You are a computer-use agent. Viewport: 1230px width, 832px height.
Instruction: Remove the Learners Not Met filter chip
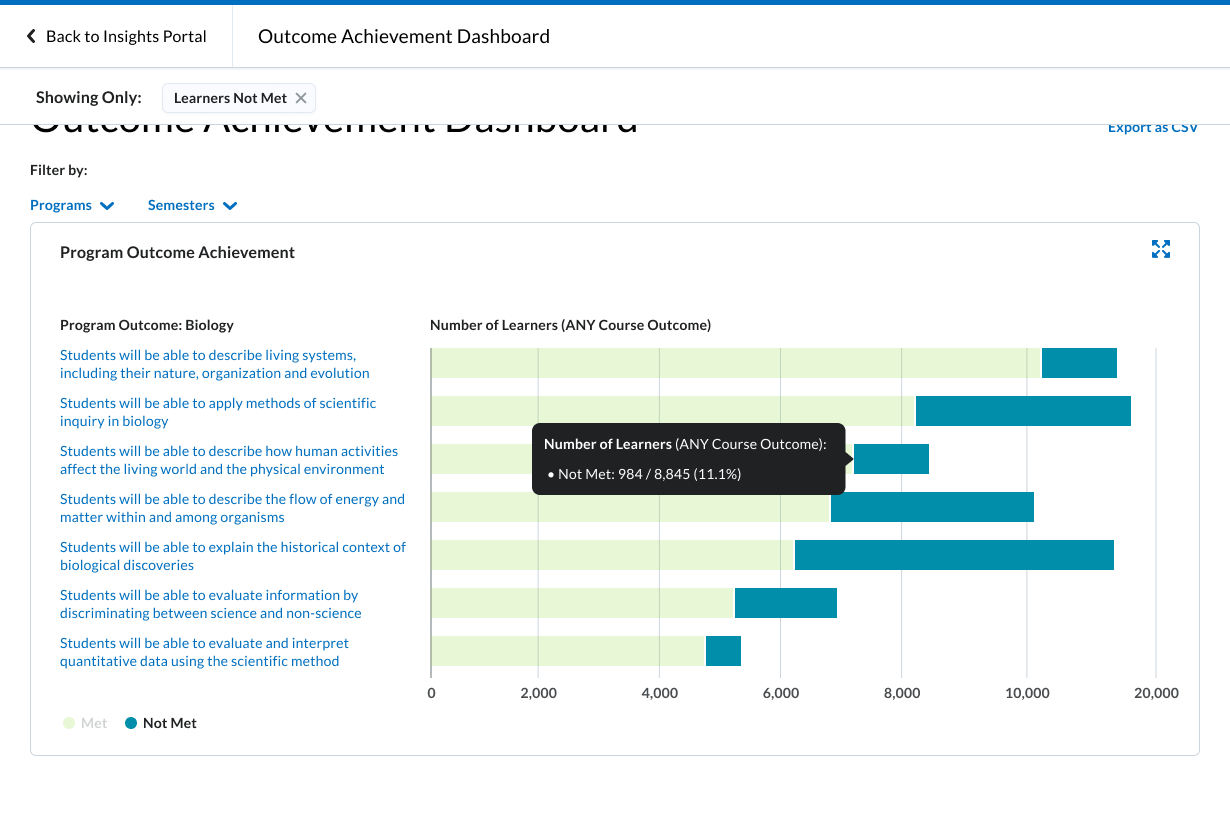coord(301,98)
